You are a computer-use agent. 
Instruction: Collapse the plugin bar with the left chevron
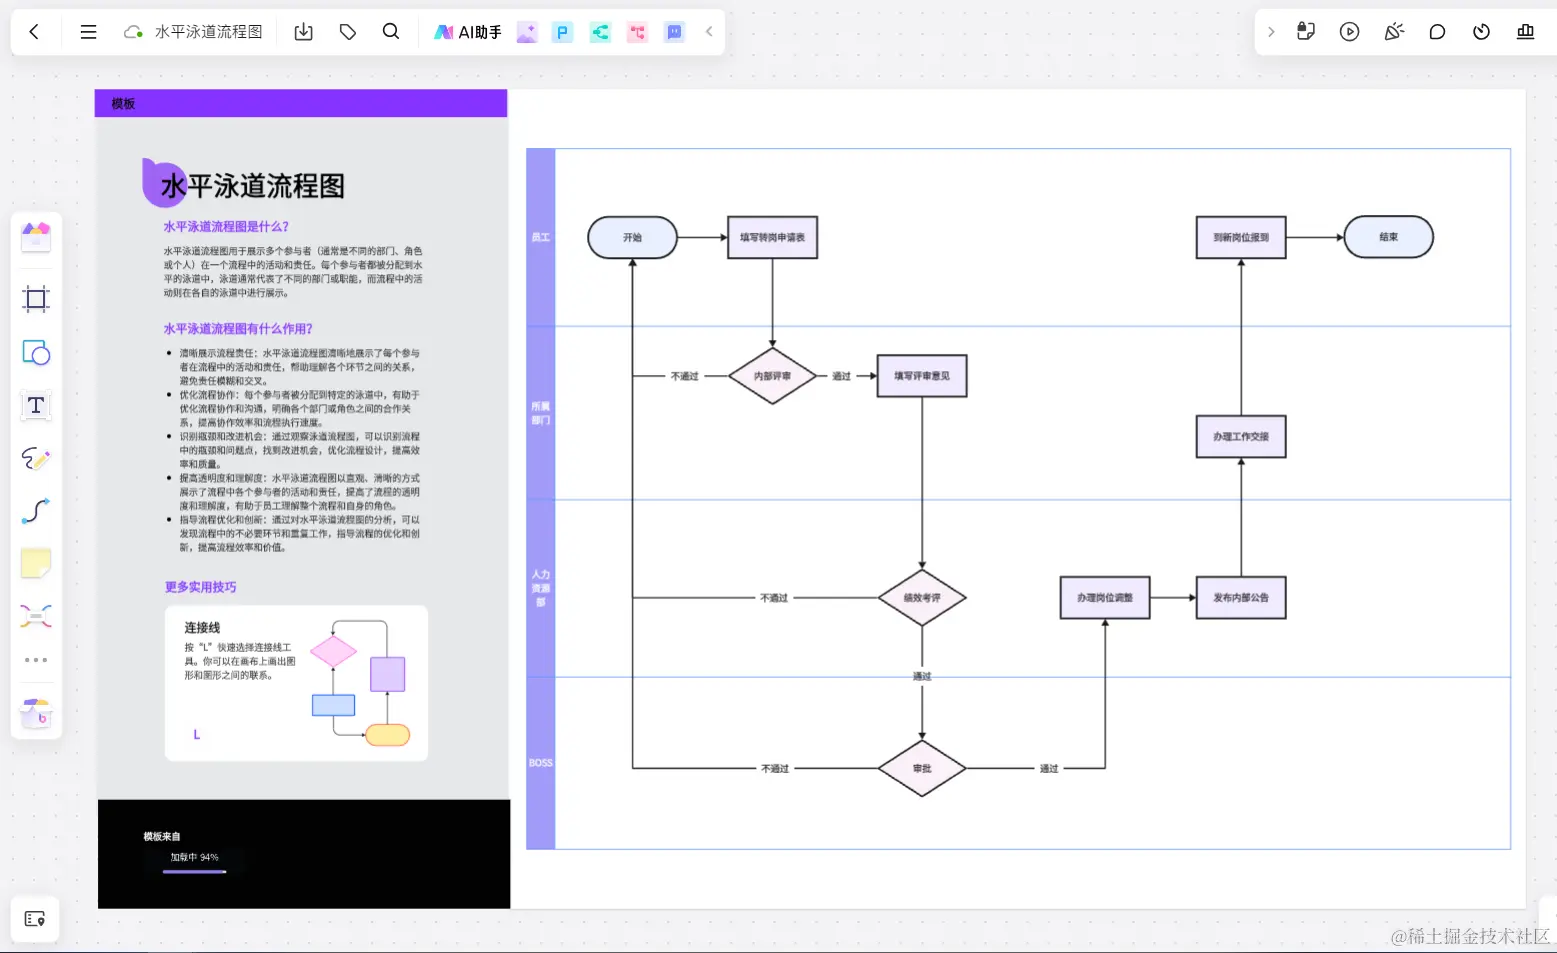tap(708, 31)
